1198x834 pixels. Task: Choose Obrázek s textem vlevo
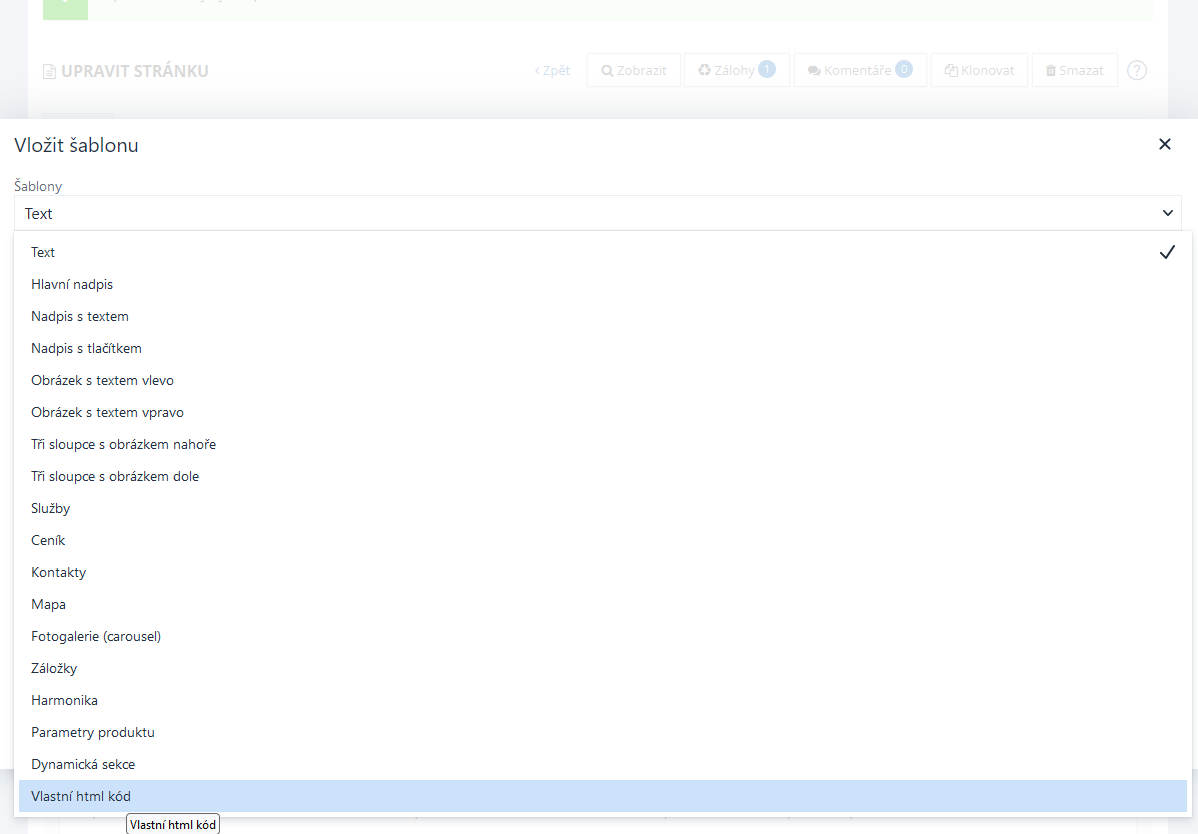[x=102, y=380]
